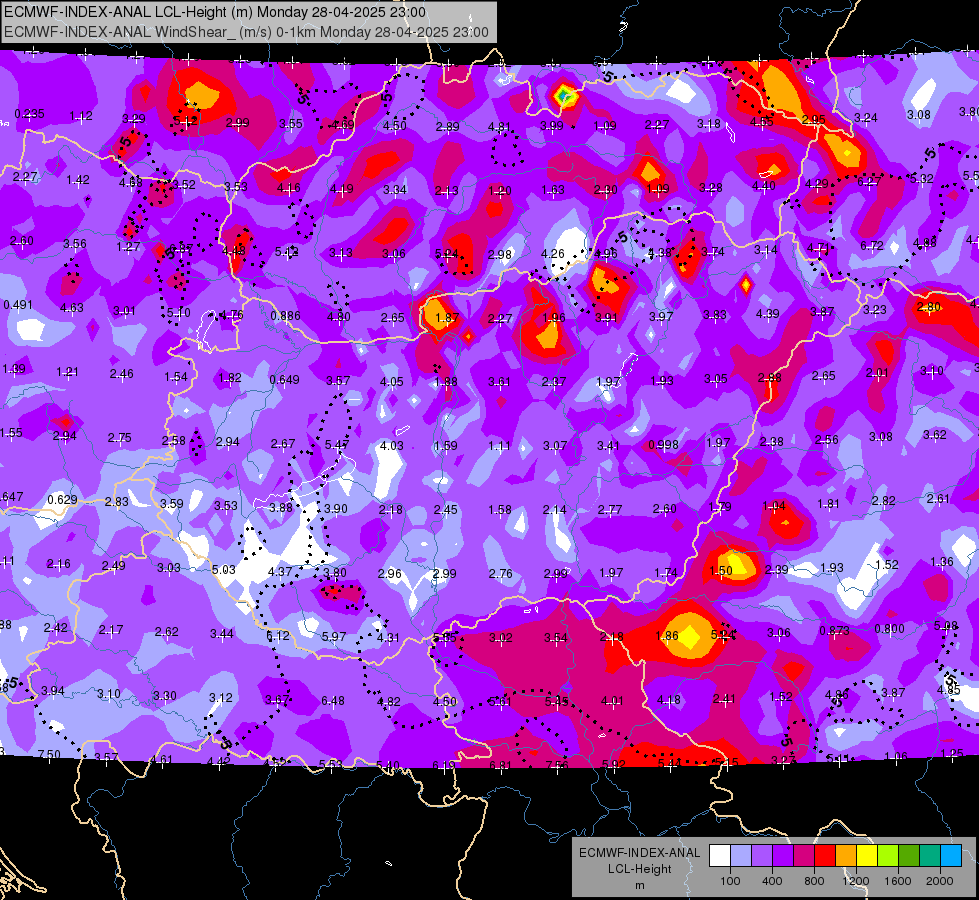This screenshot has height=900, width=979.
Task: Click the wind shear value 0.649
Action: (x=284, y=380)
